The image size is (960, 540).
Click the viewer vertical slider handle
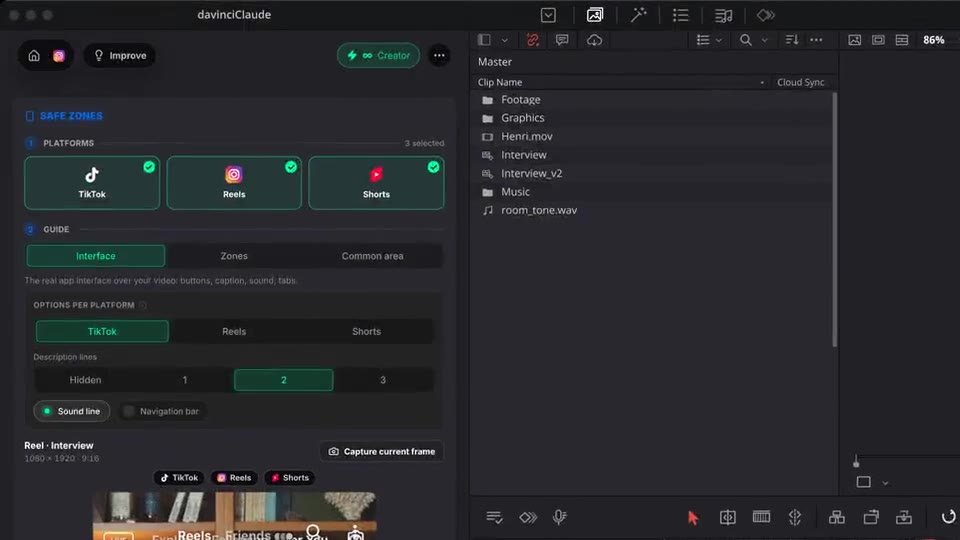click(x=856, y=463)
